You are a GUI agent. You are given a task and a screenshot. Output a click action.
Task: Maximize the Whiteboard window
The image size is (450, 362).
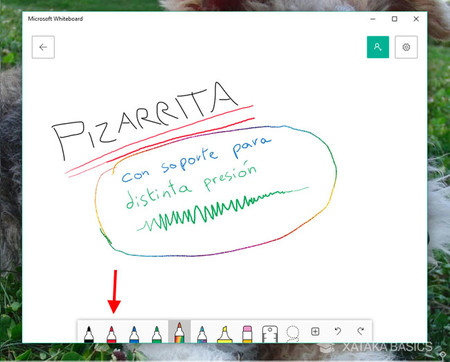click(394, 19)
